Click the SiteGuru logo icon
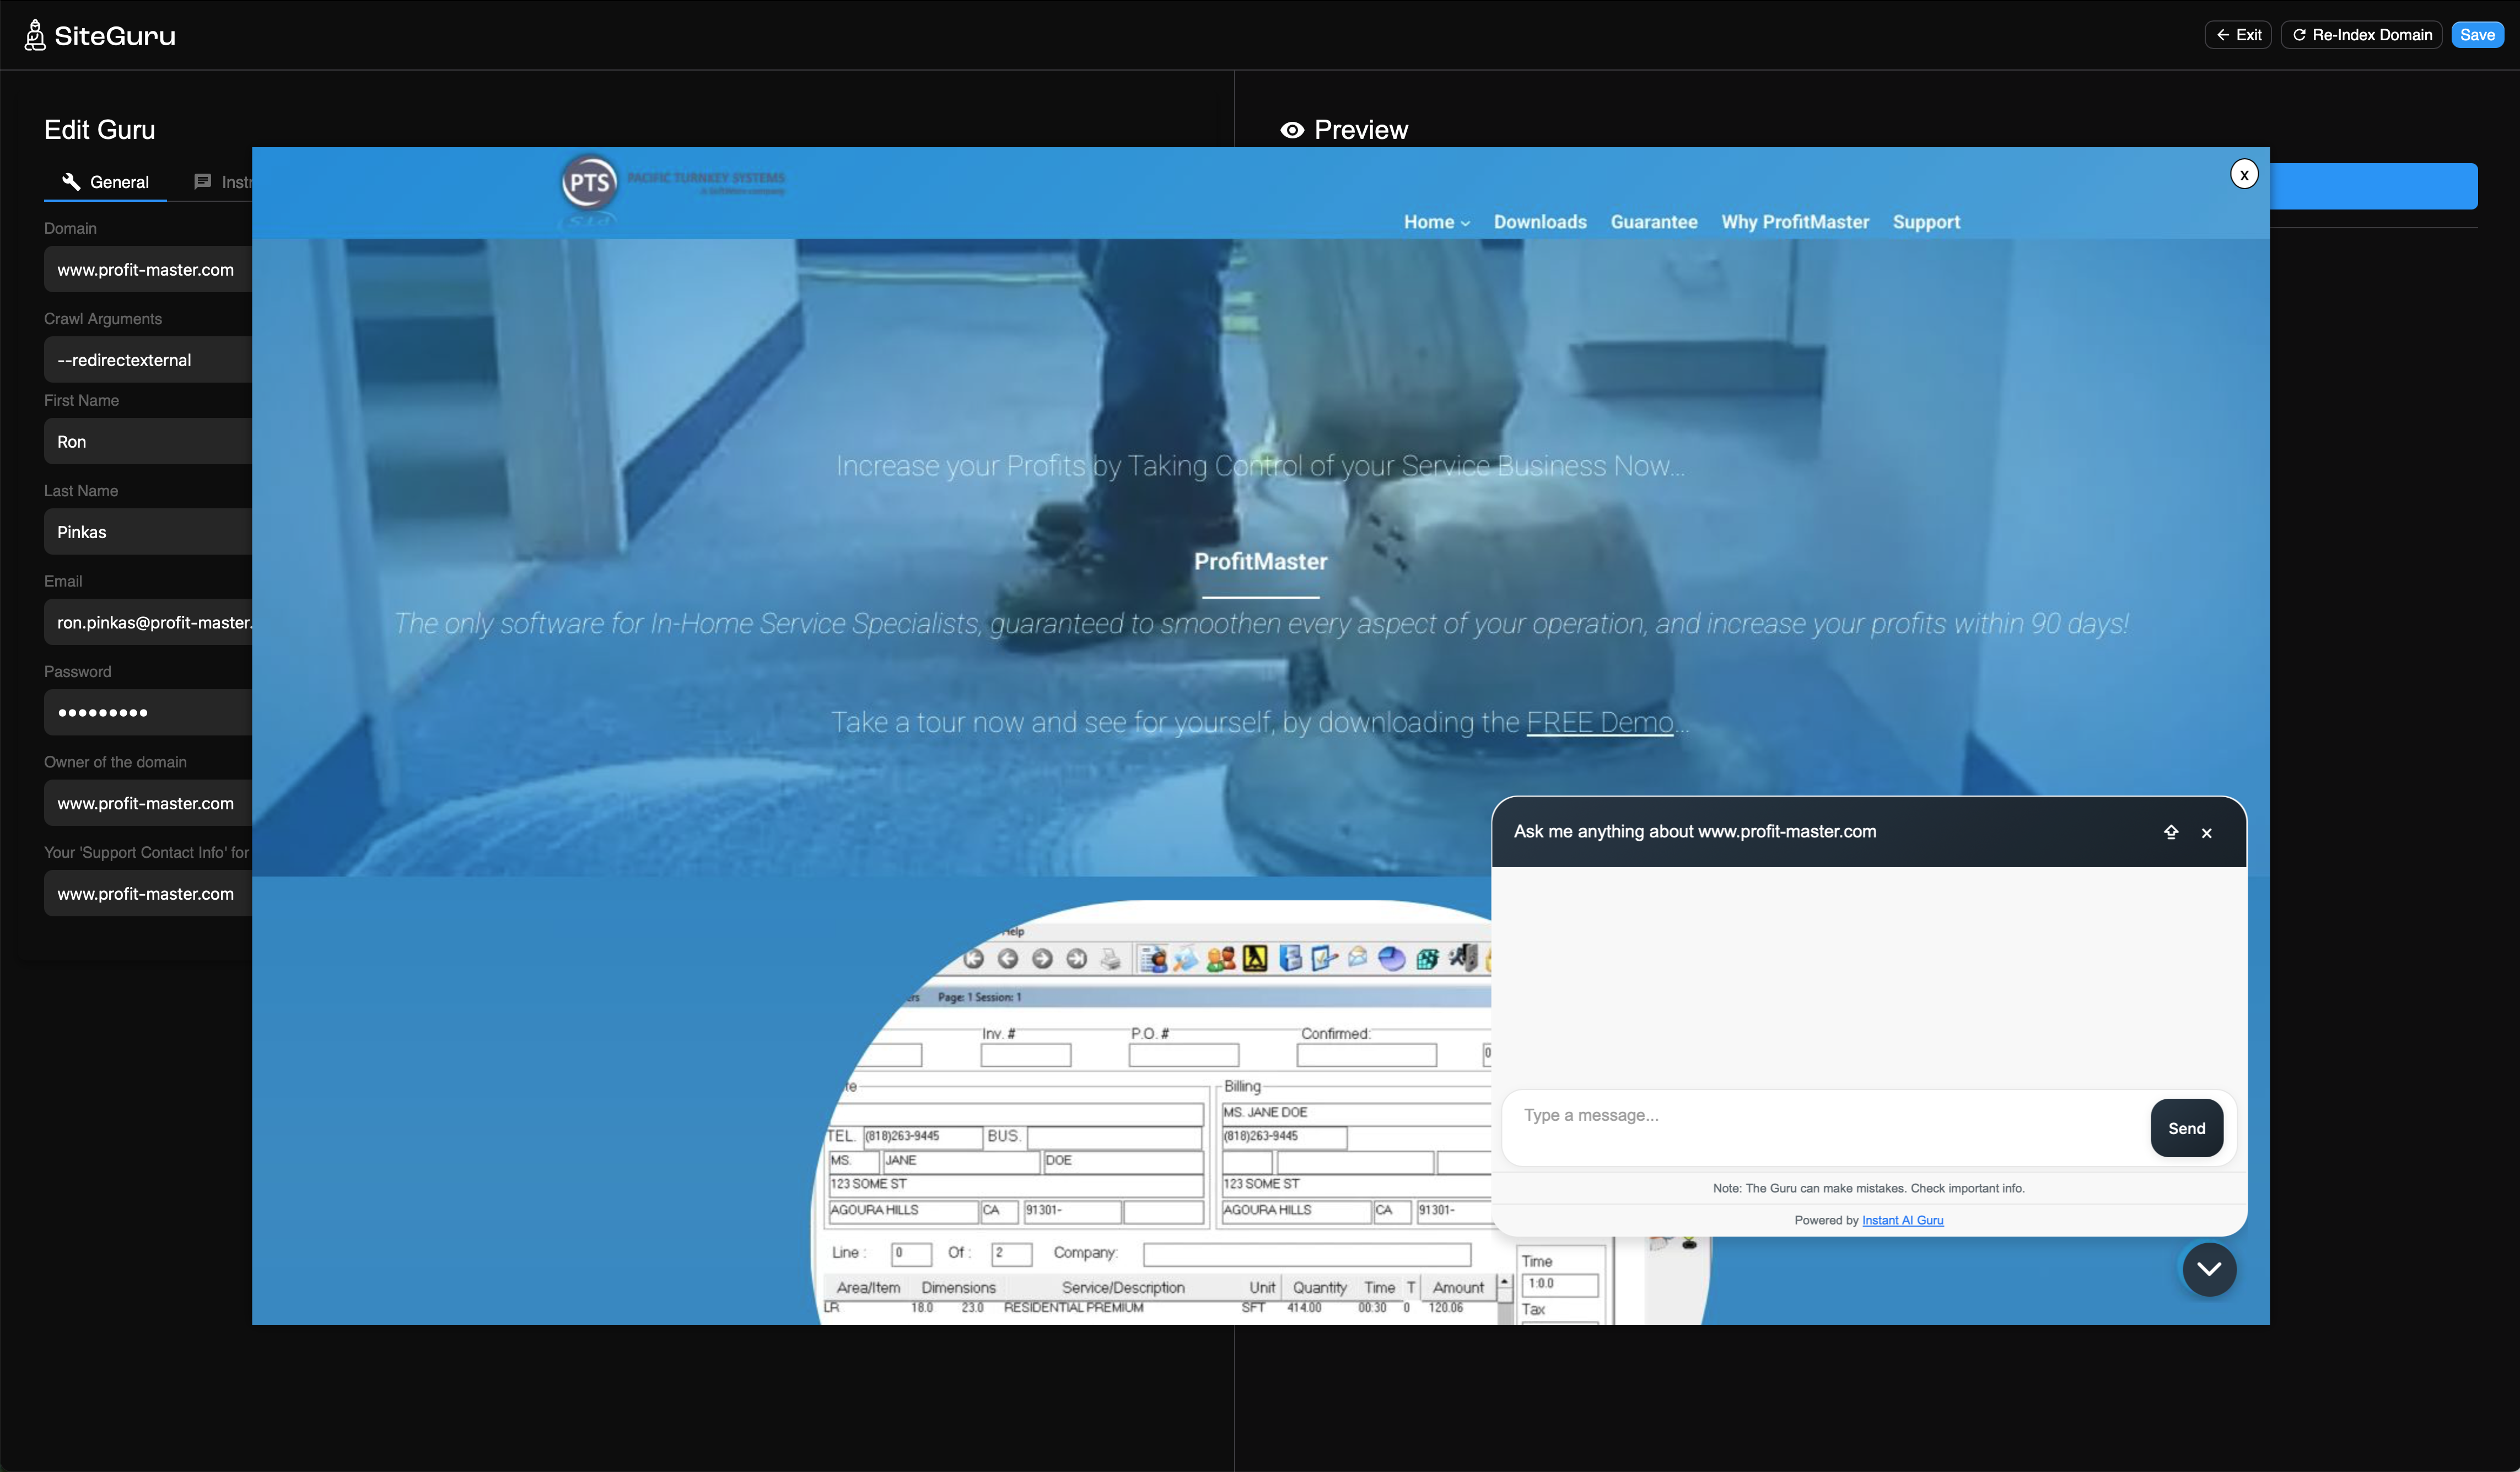 click(35, 35)
